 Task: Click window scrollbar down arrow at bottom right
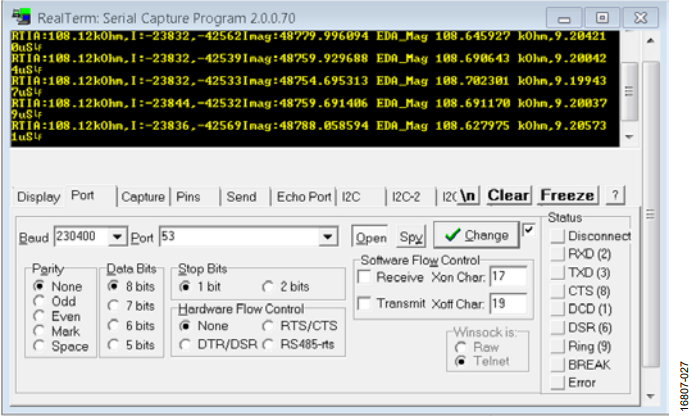click(x=651, y=396)
